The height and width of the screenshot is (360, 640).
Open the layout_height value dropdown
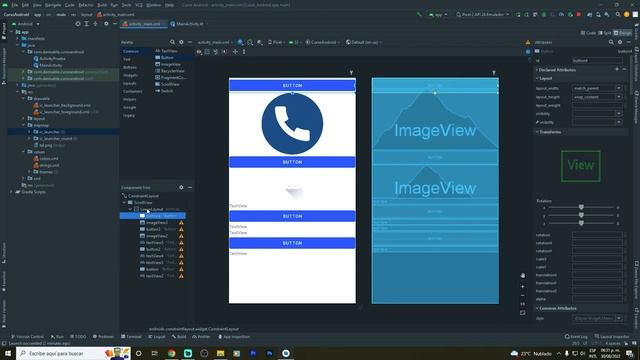(x=619, y=97)
